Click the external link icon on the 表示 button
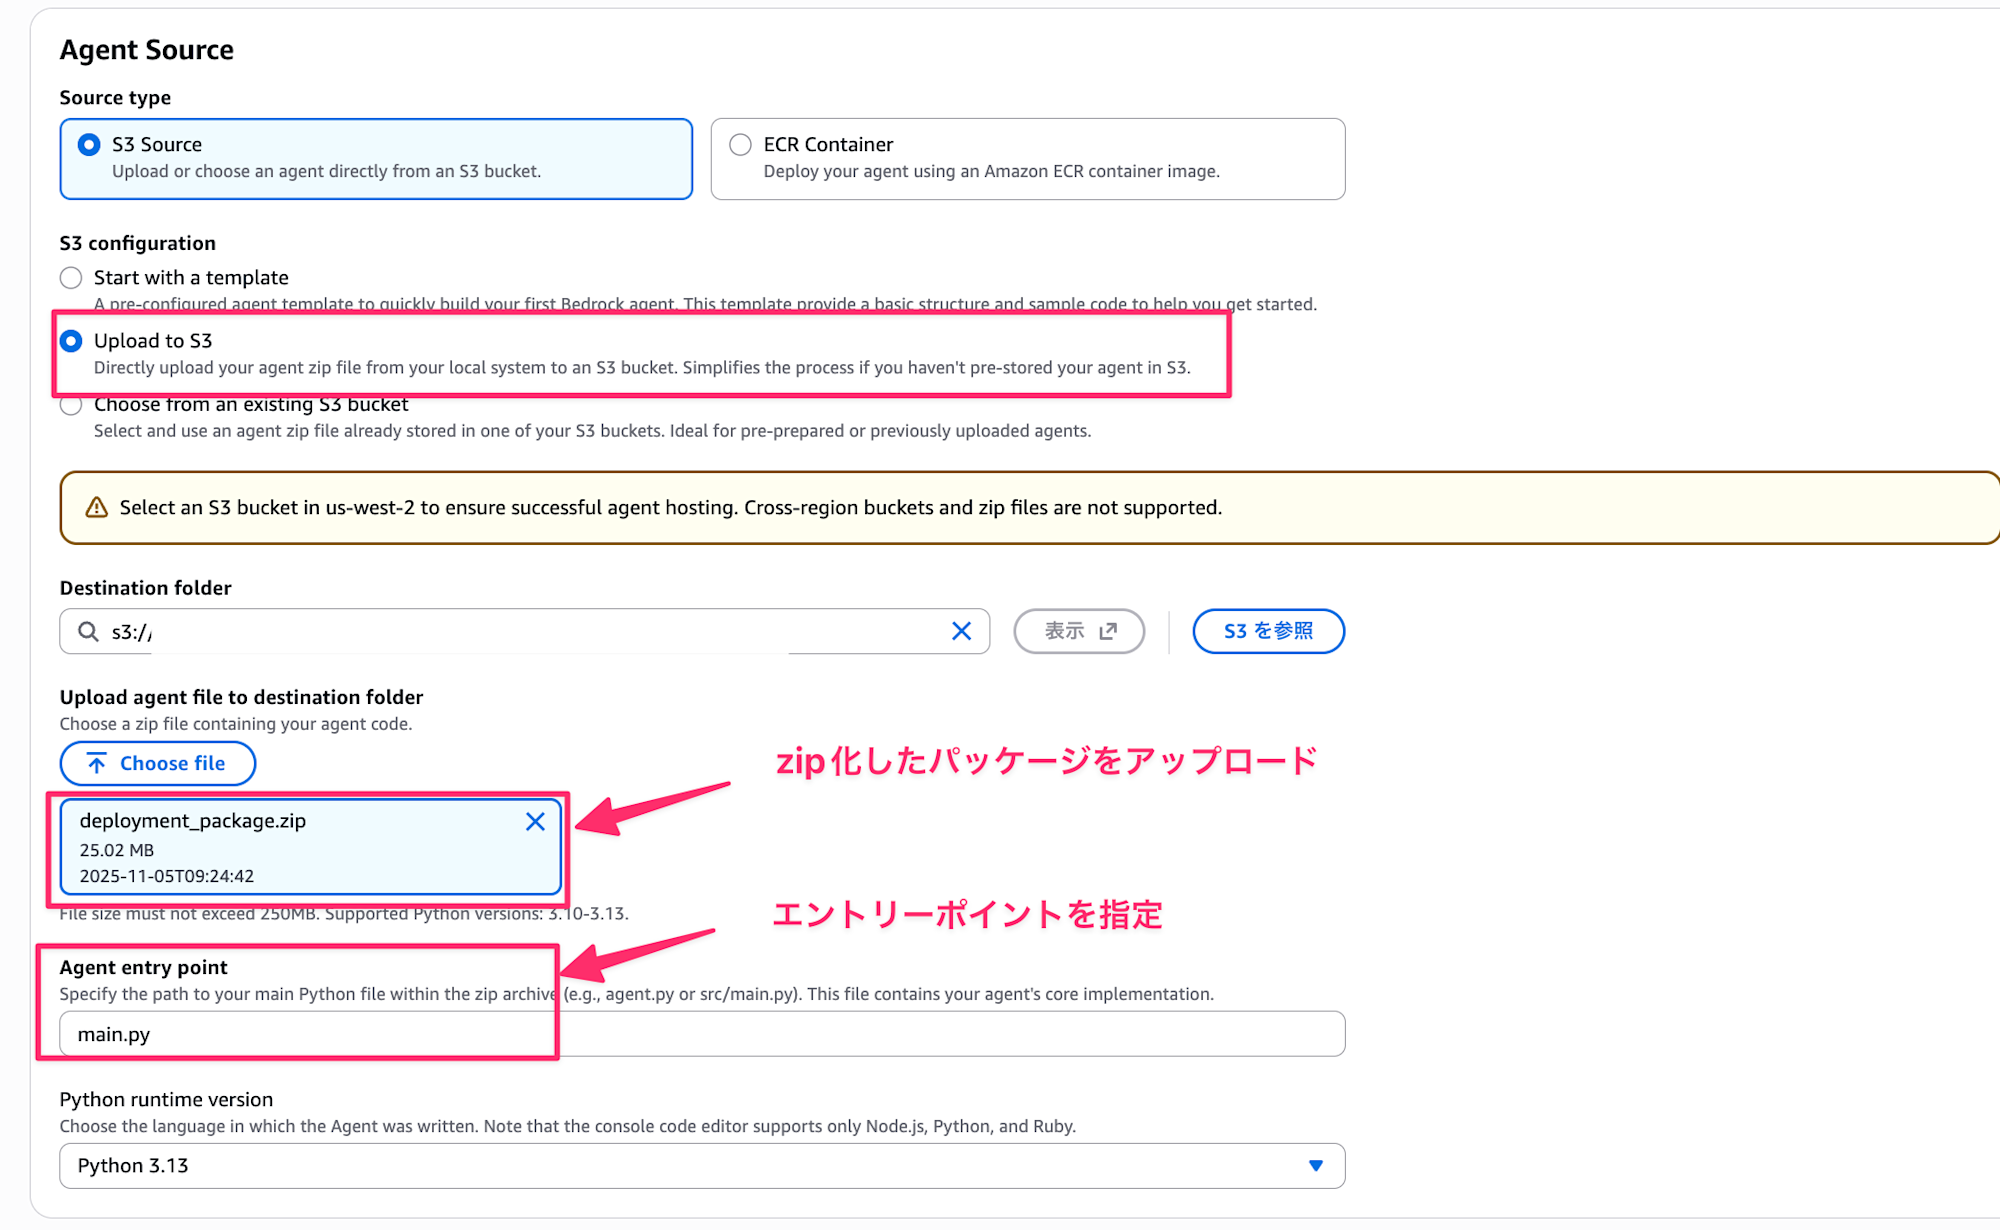 [1108, 631]
